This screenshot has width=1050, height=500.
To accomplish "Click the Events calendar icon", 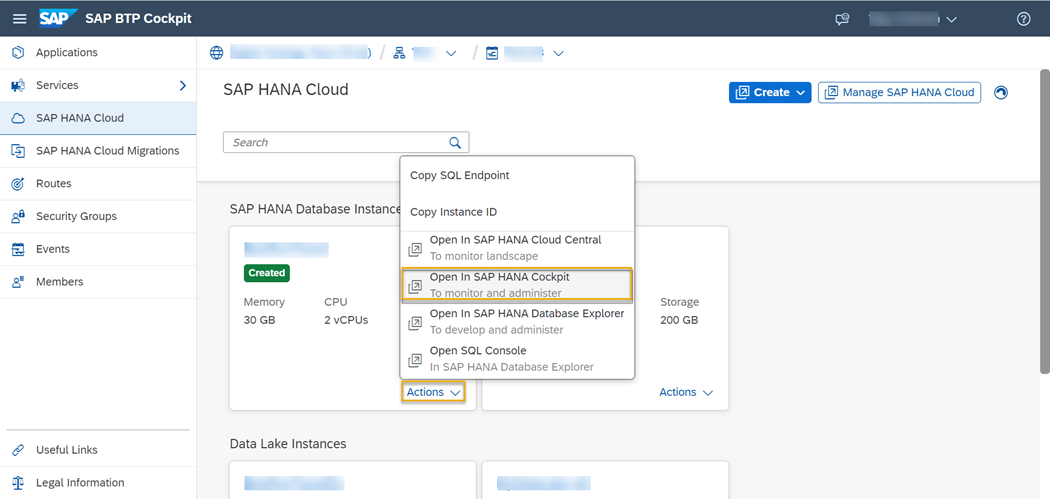I will tap(19, 249).
